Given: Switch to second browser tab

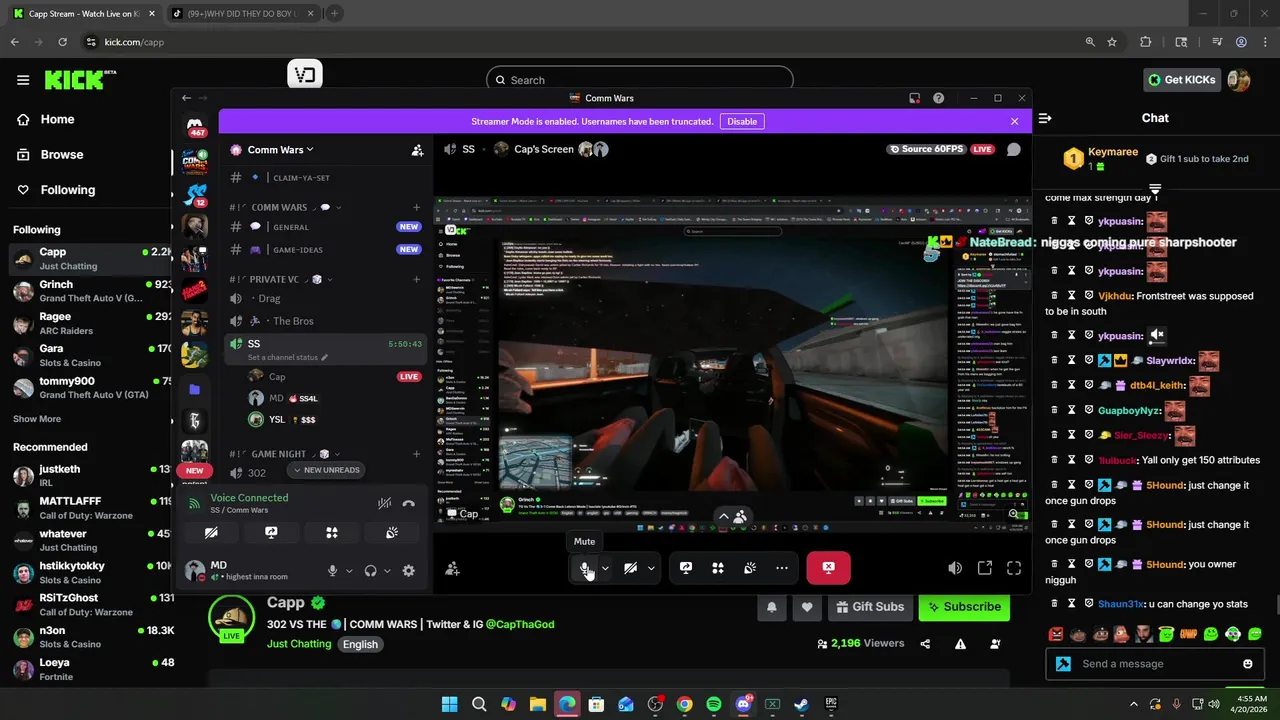Looking at the screenshot, I should coord(241,13).
